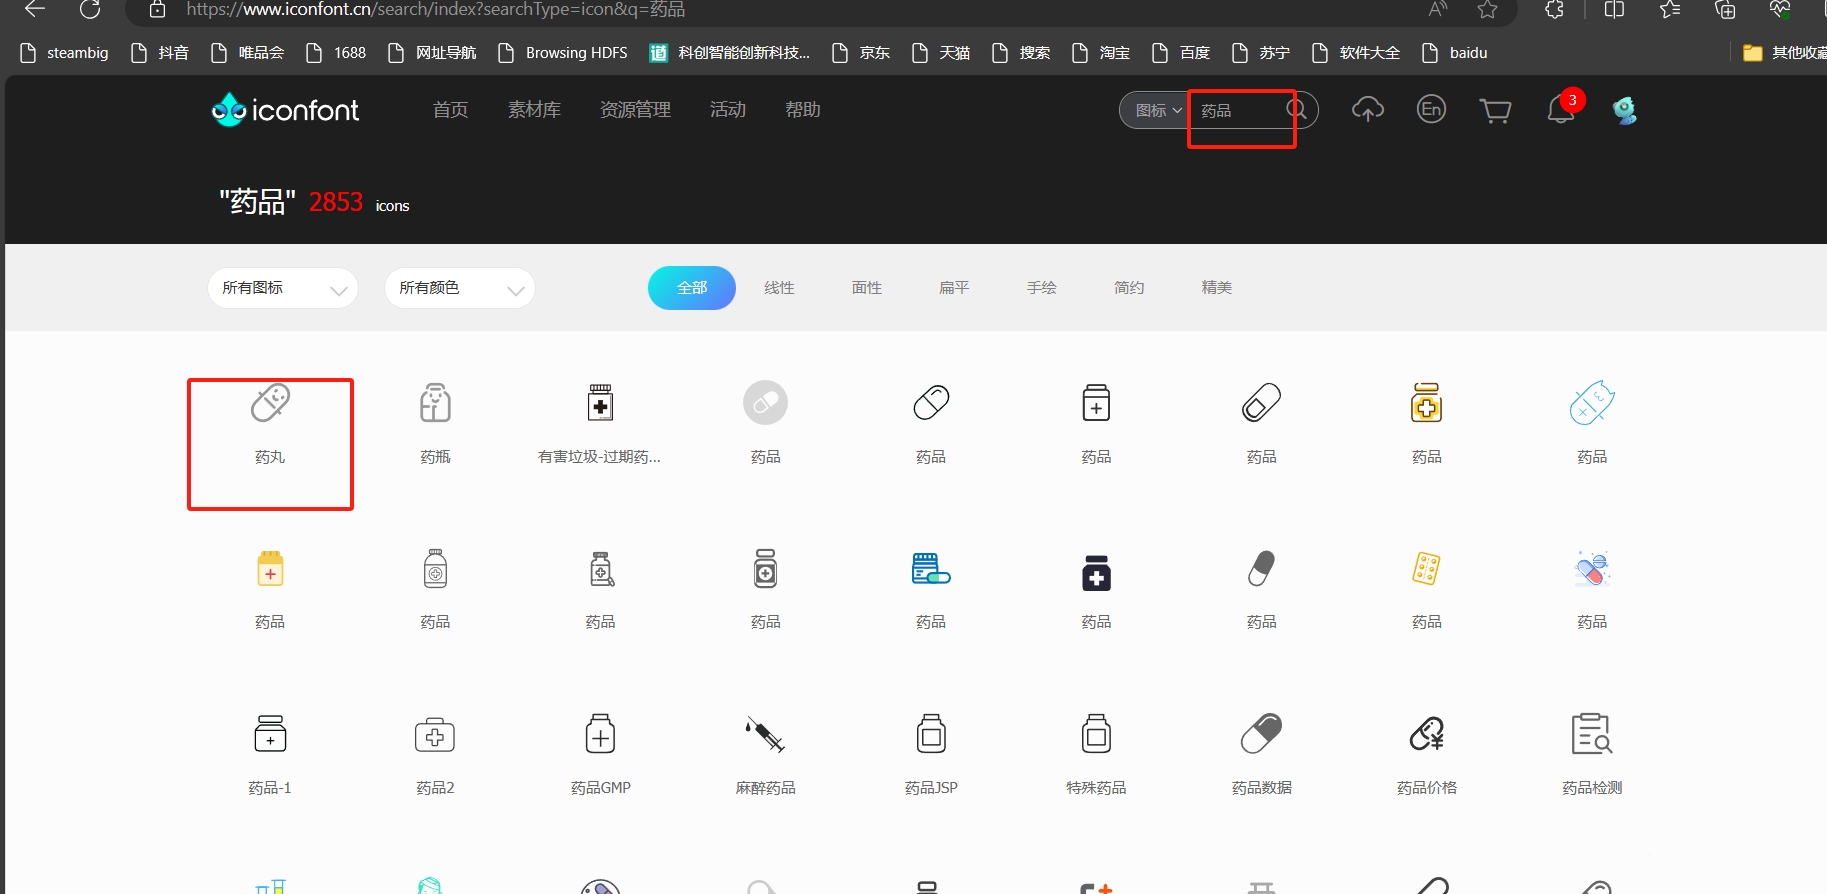Open the 抖音 bookmark

point(160,53)
